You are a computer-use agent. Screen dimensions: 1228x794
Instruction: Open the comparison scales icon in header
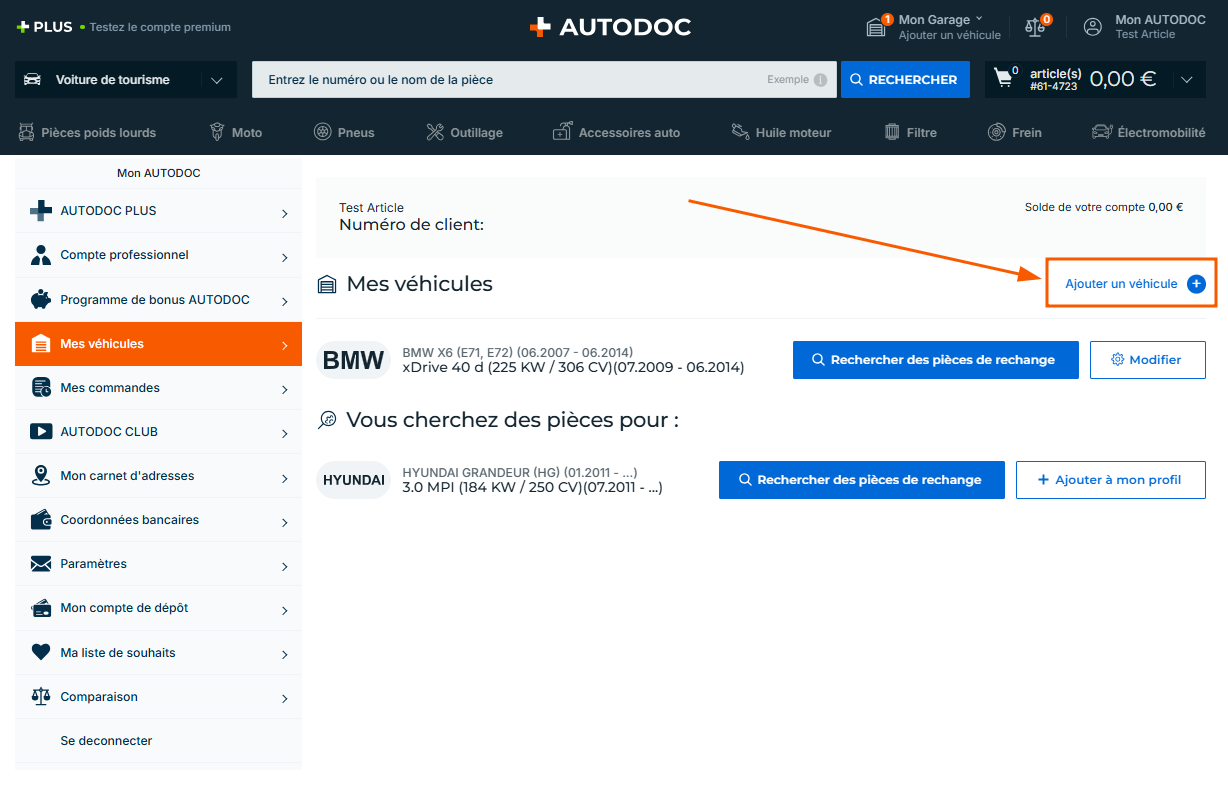point(1035,27)
